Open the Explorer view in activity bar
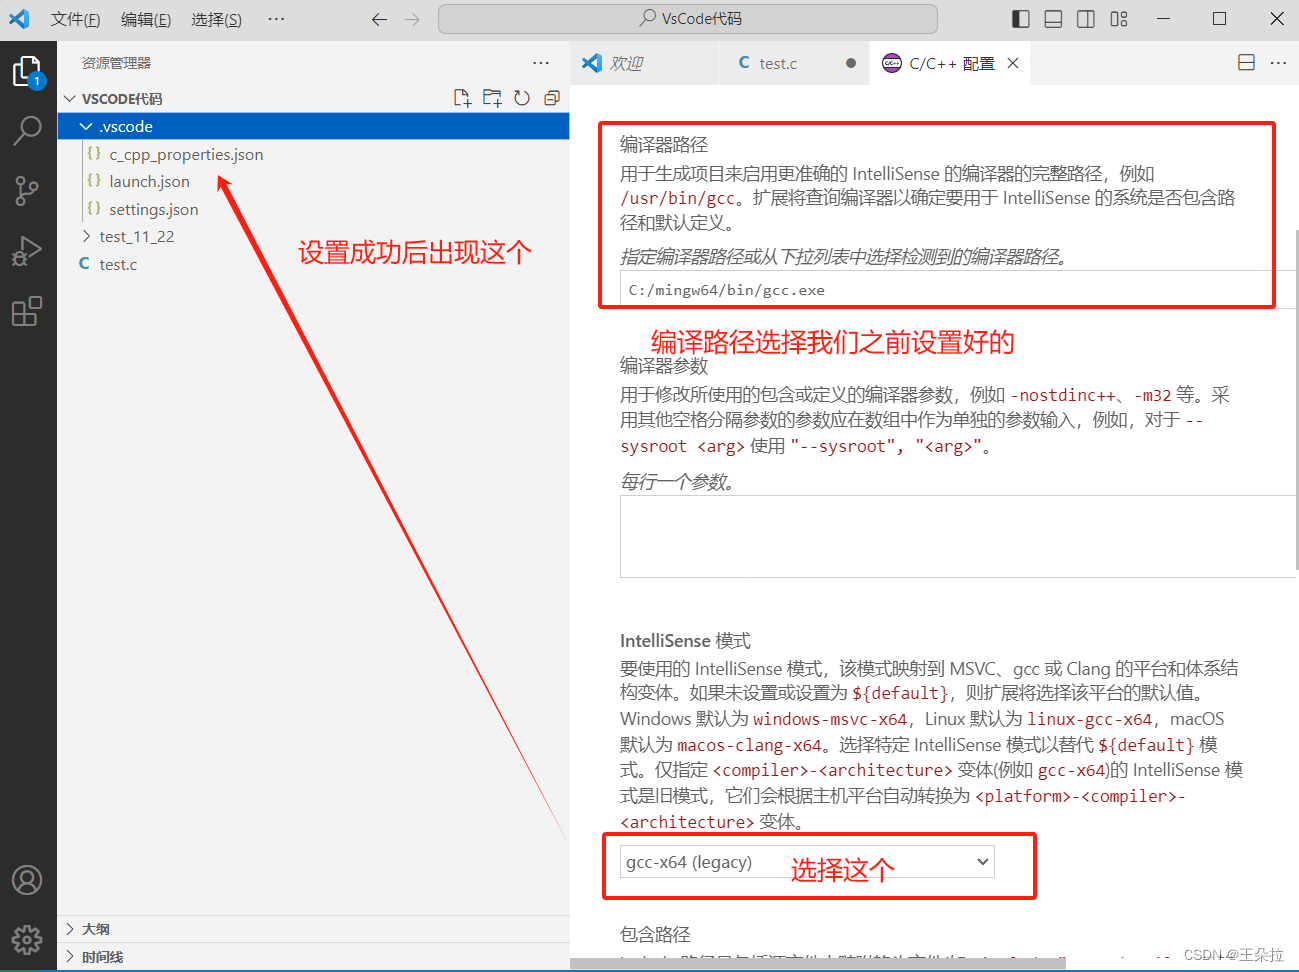This screenshot has height=972, width=1299. pyautogui.click(x=27, y=72)
